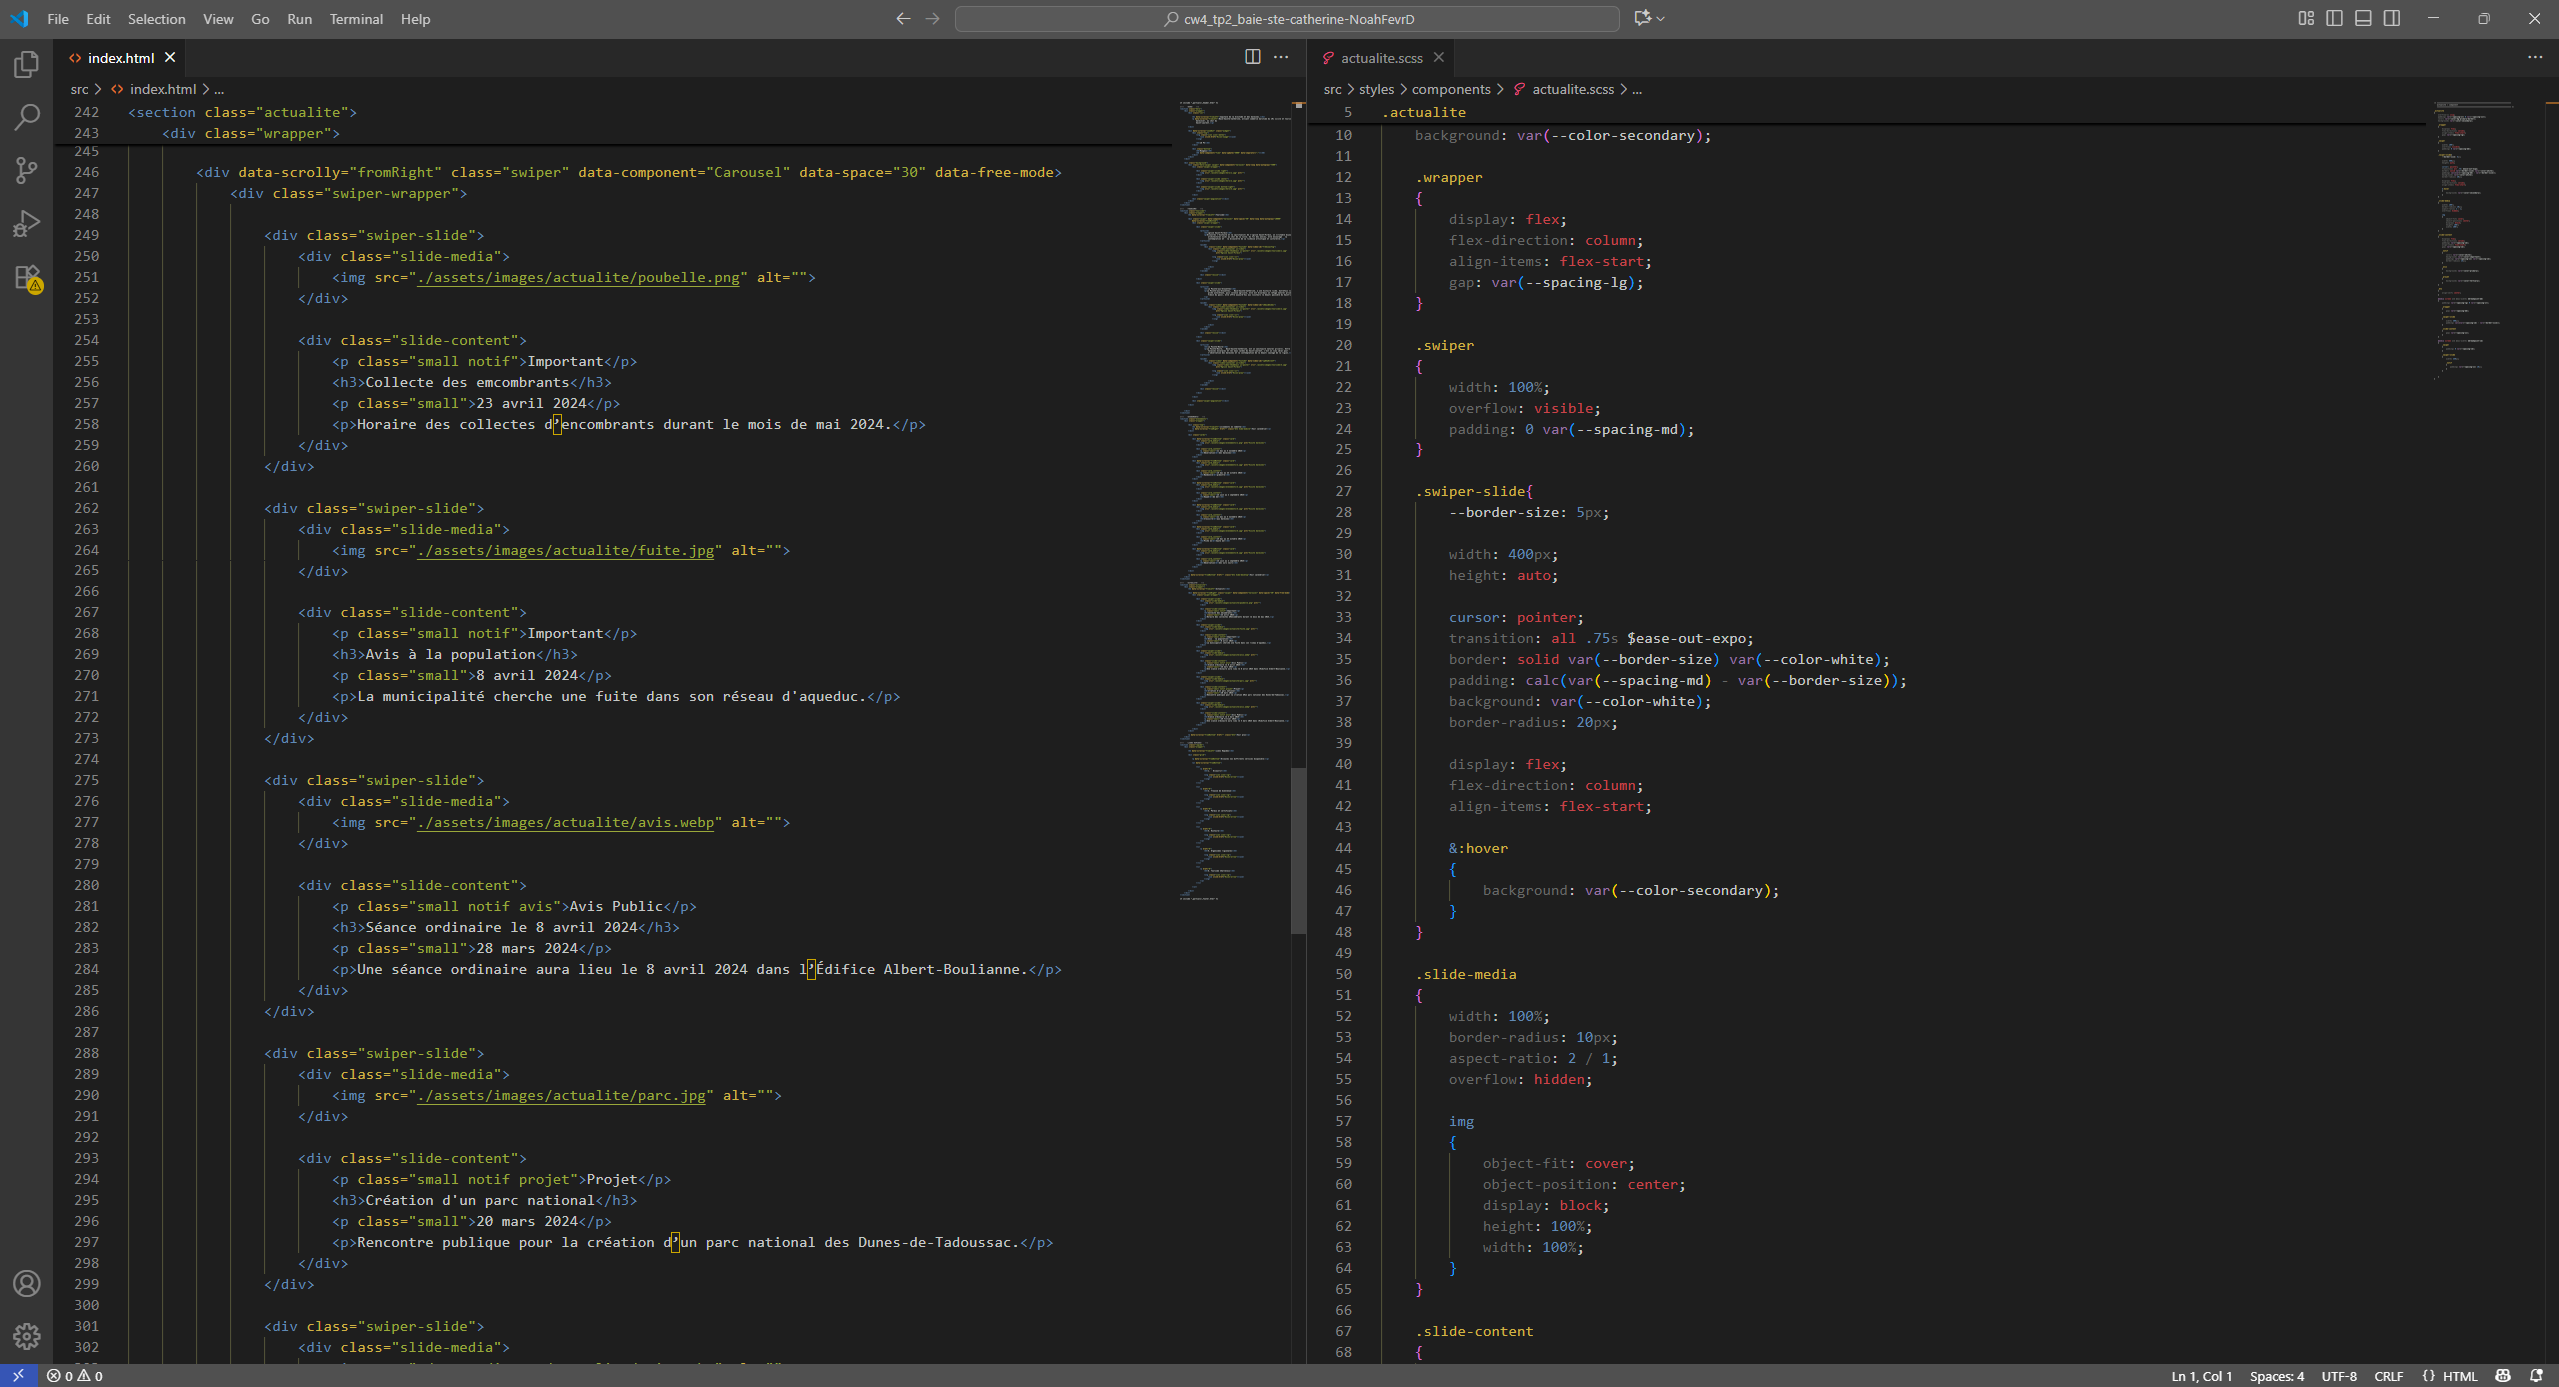
Task: Open the Search view icon
Action: [27, 117]
